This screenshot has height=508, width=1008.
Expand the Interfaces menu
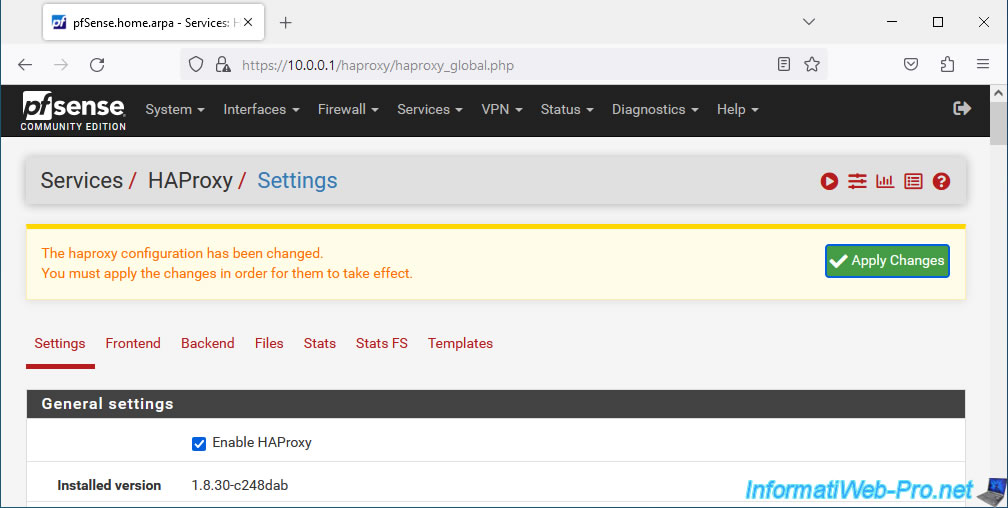click(x=262, y=109)
